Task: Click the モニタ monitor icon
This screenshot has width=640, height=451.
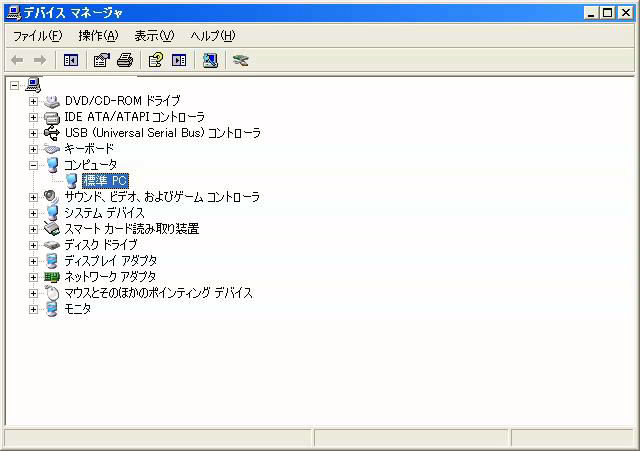Action: pyautogui.click(x=52, y=309)
